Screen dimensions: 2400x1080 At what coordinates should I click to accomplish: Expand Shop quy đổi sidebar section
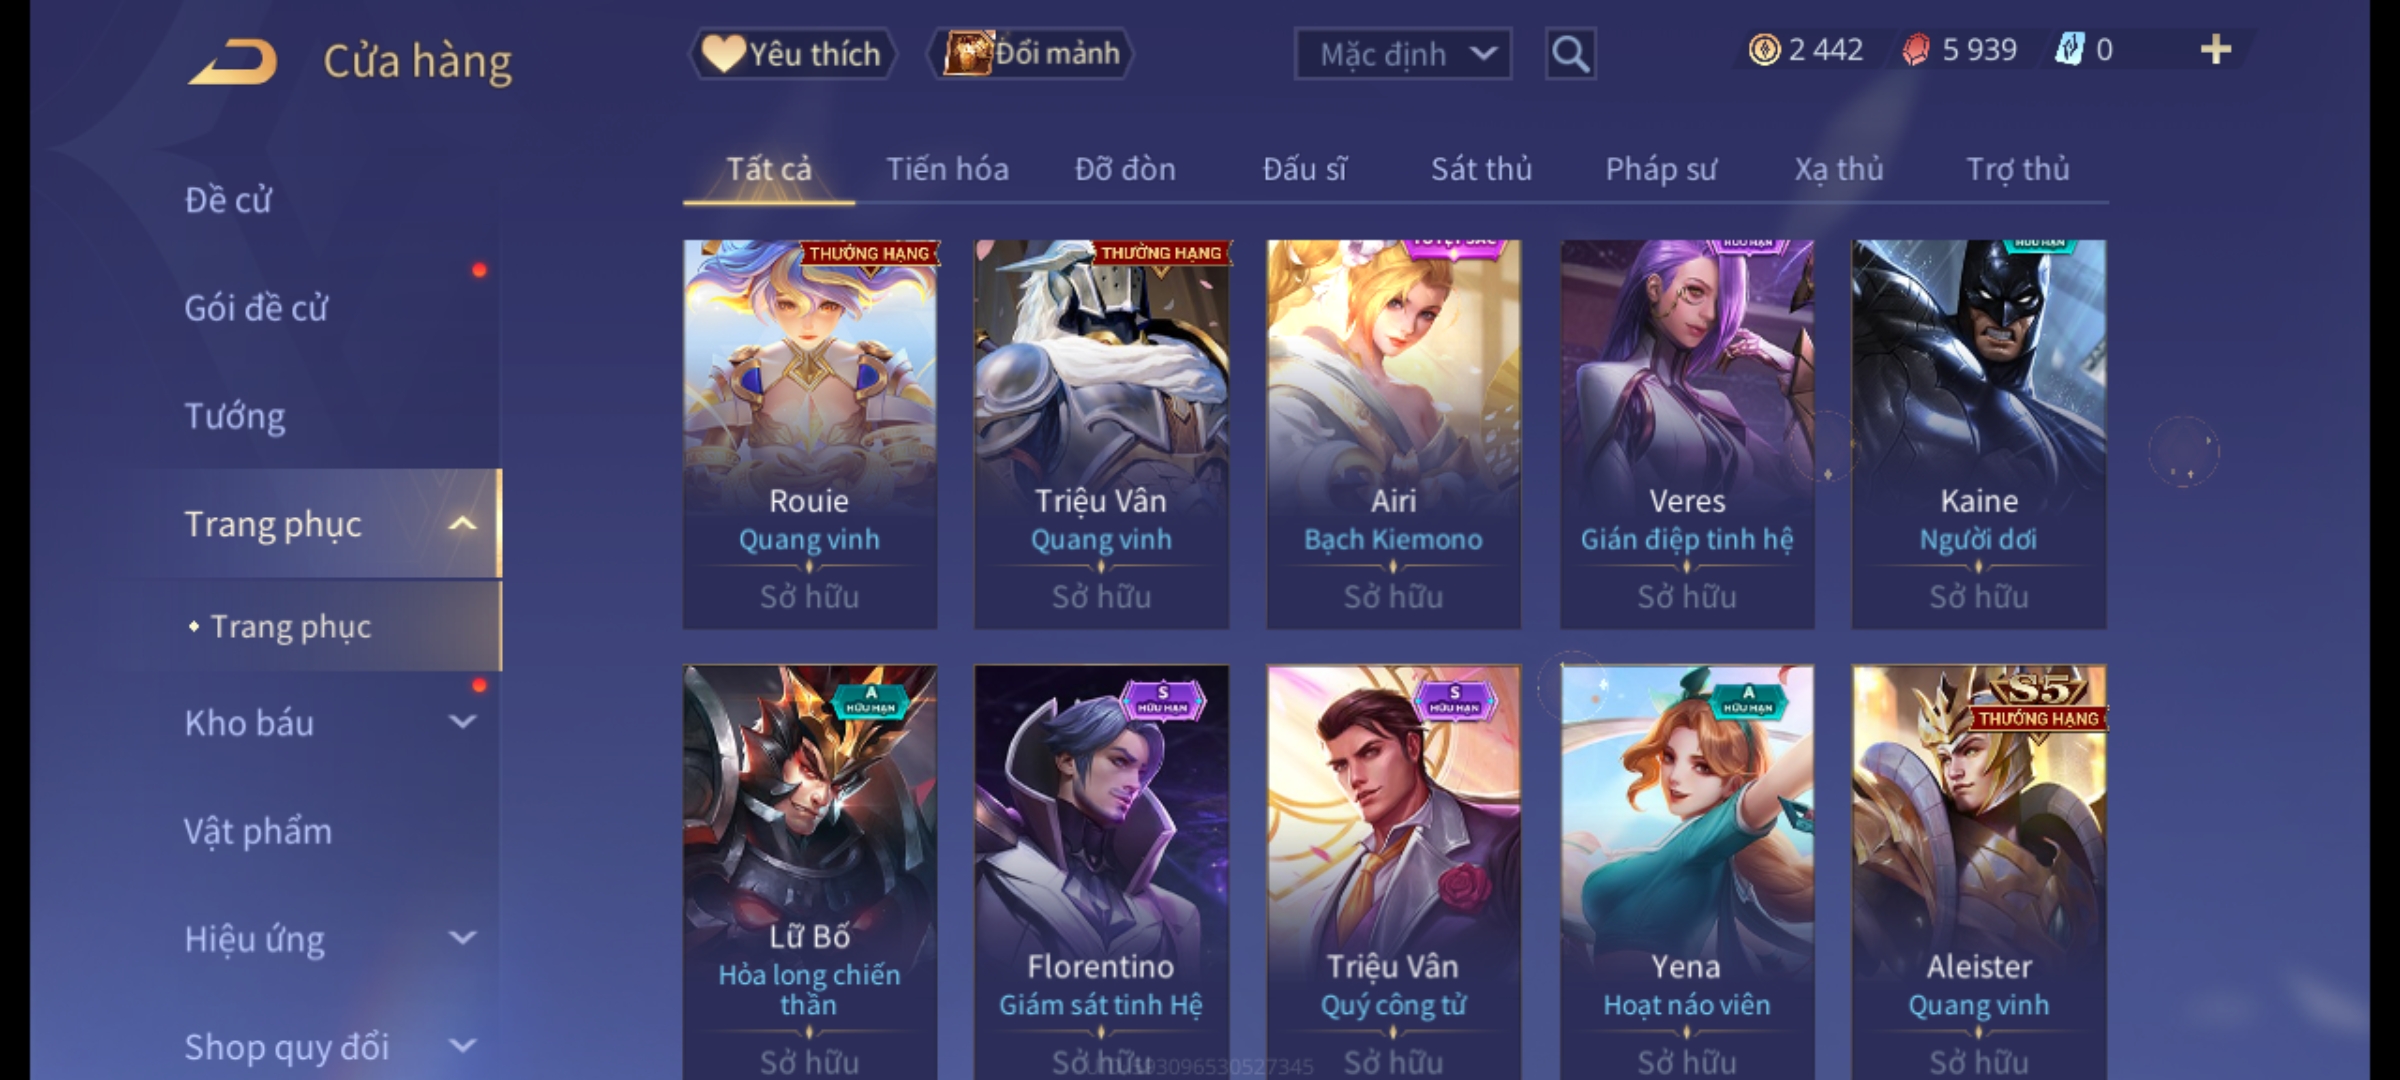click(x=462, y=1046)
